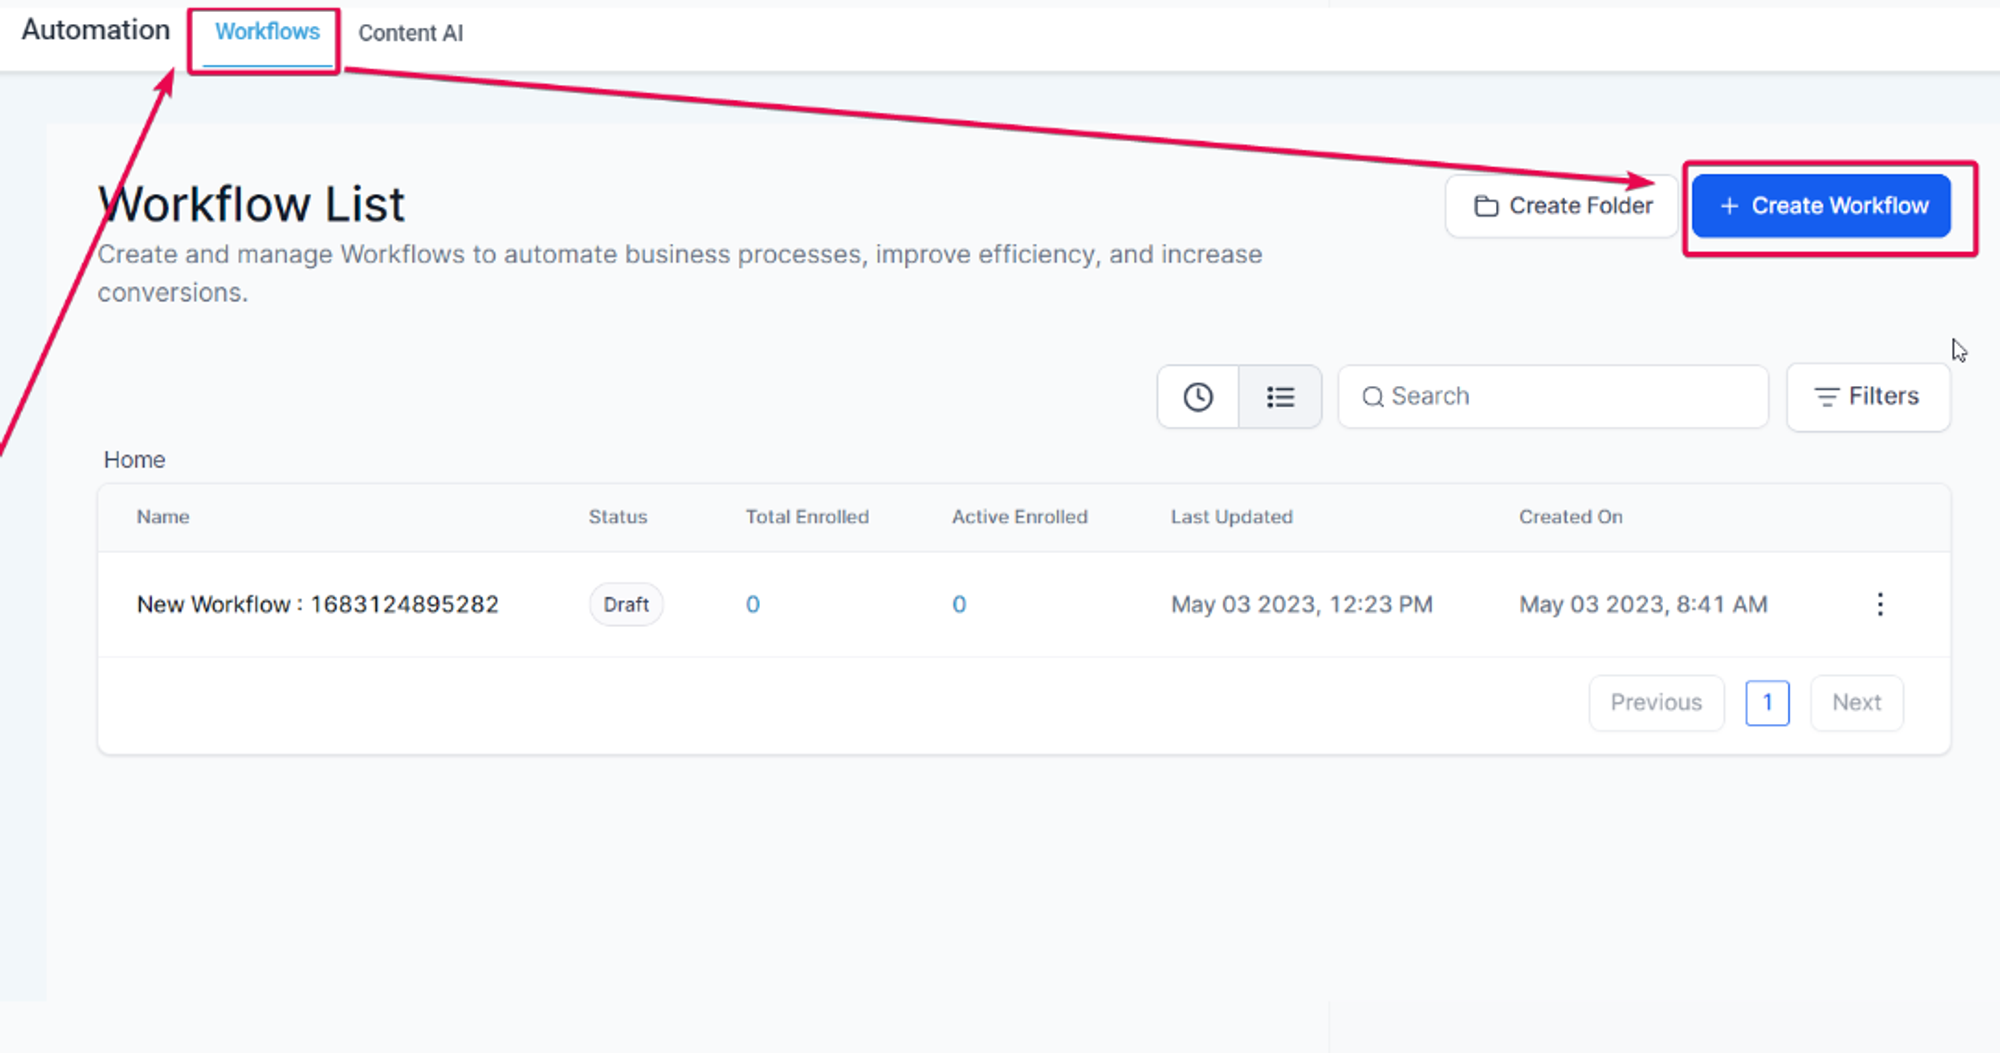
Task: Click the Last Updated column header
Action: [1231, 517]
